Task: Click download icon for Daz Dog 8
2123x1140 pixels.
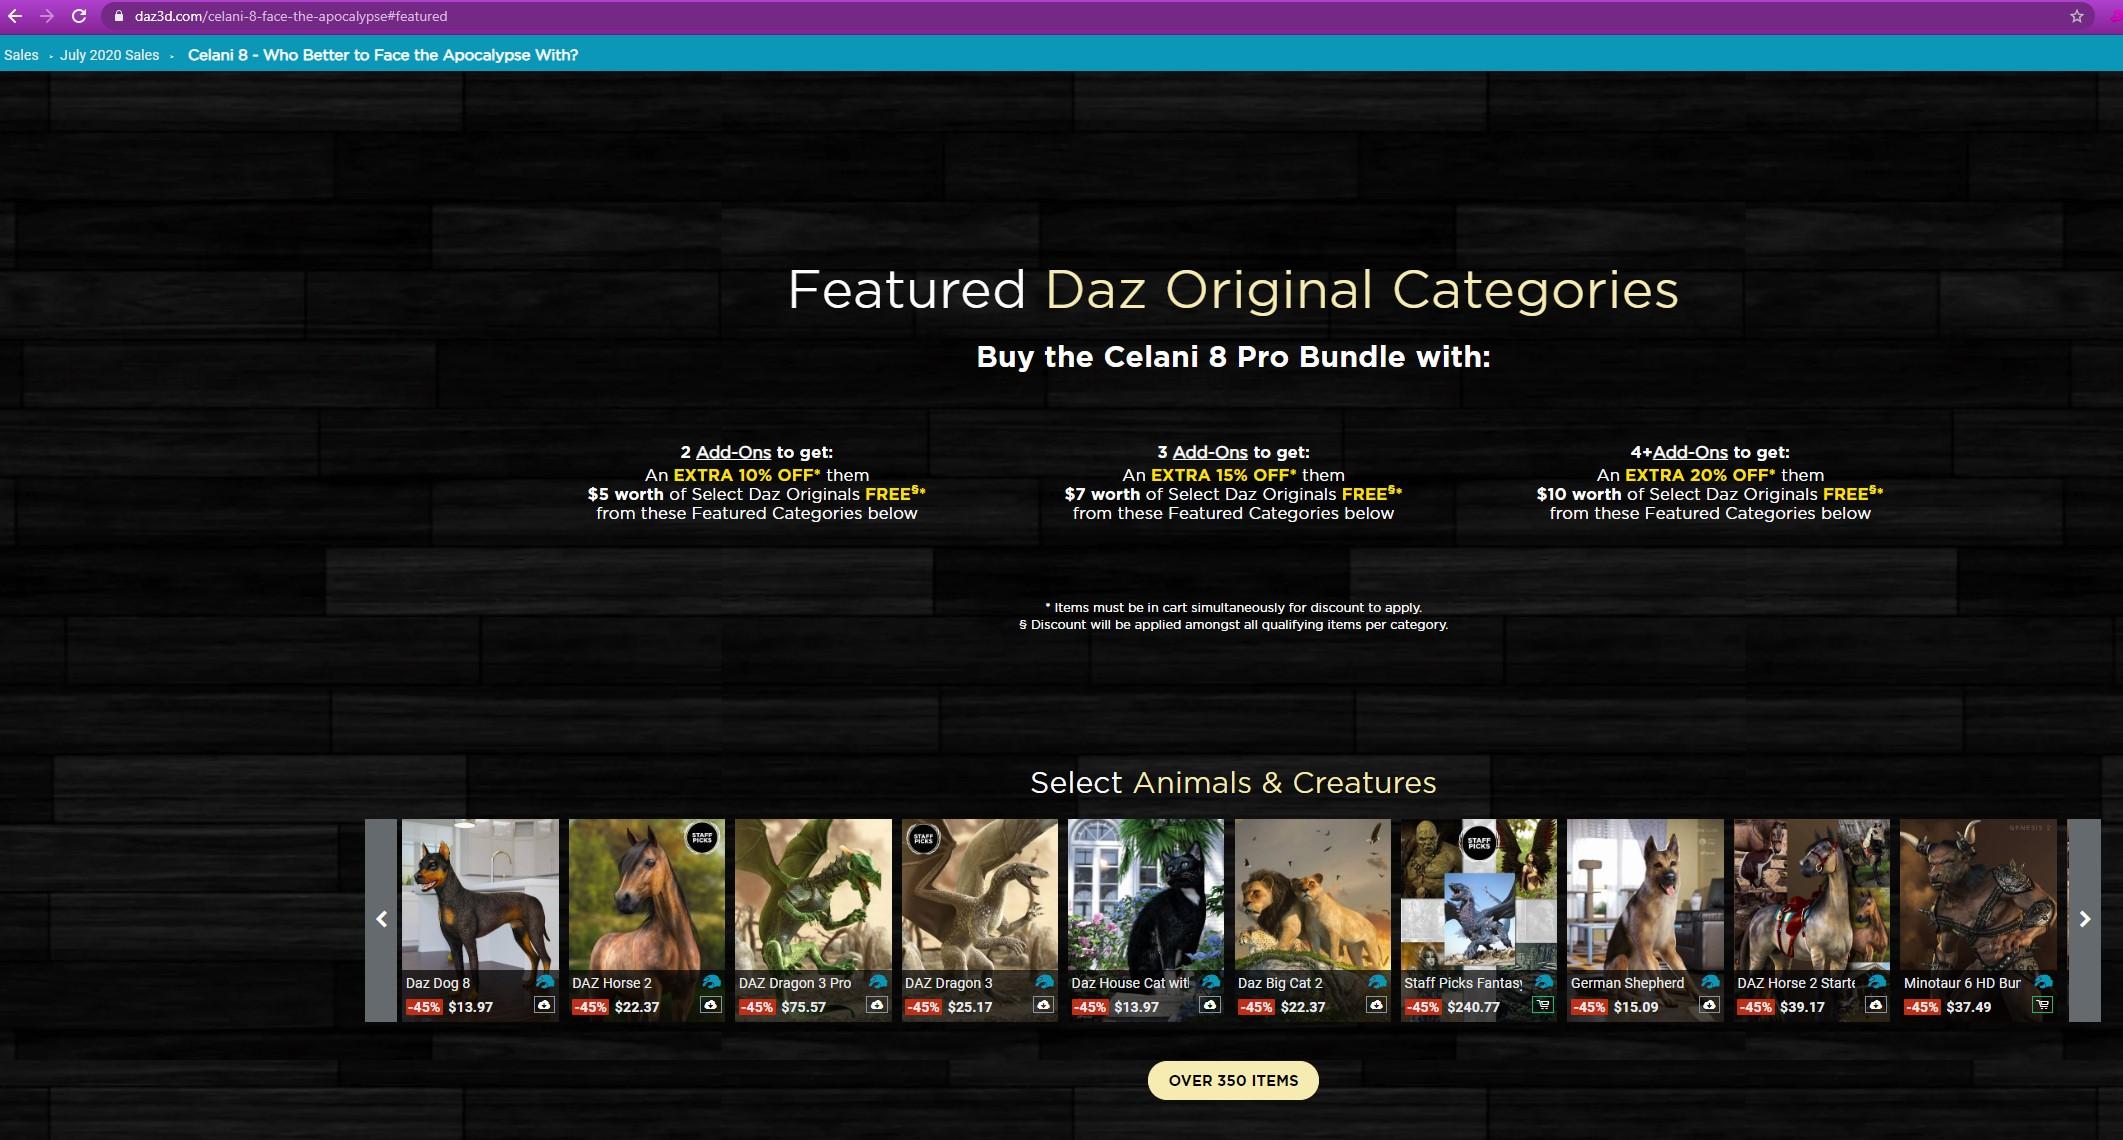Action: click(x=544, y=1005)
